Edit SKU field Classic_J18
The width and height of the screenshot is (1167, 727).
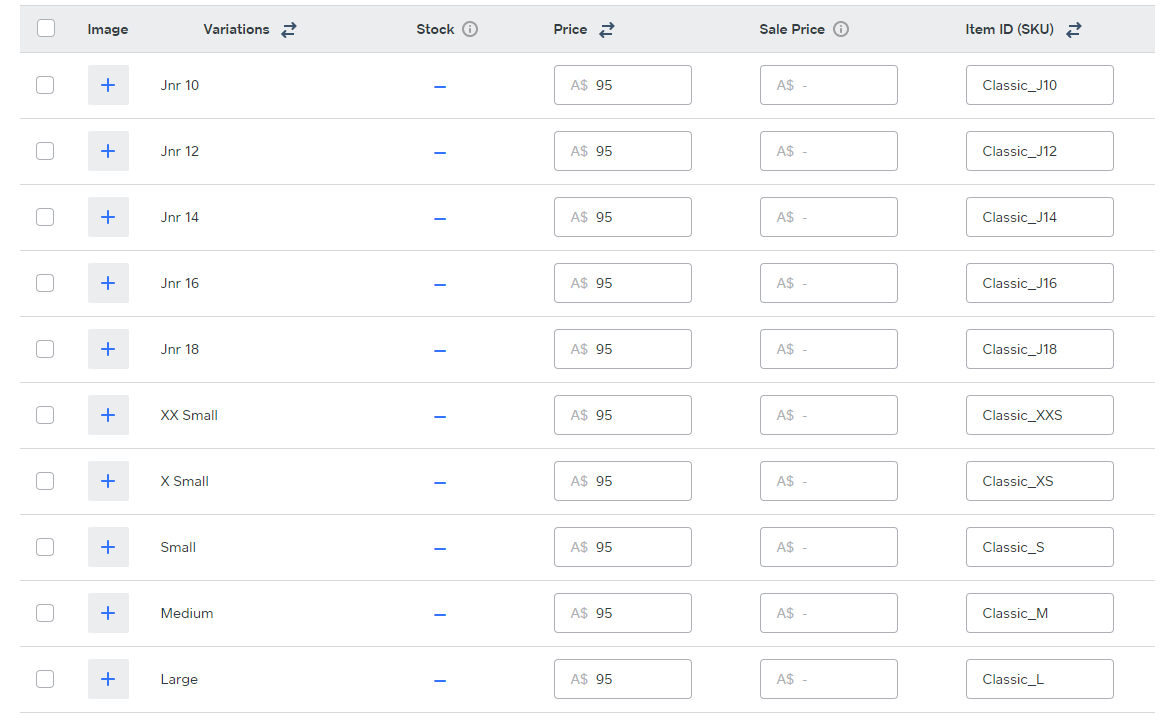pyautogui.click(x=1040, y=349)
